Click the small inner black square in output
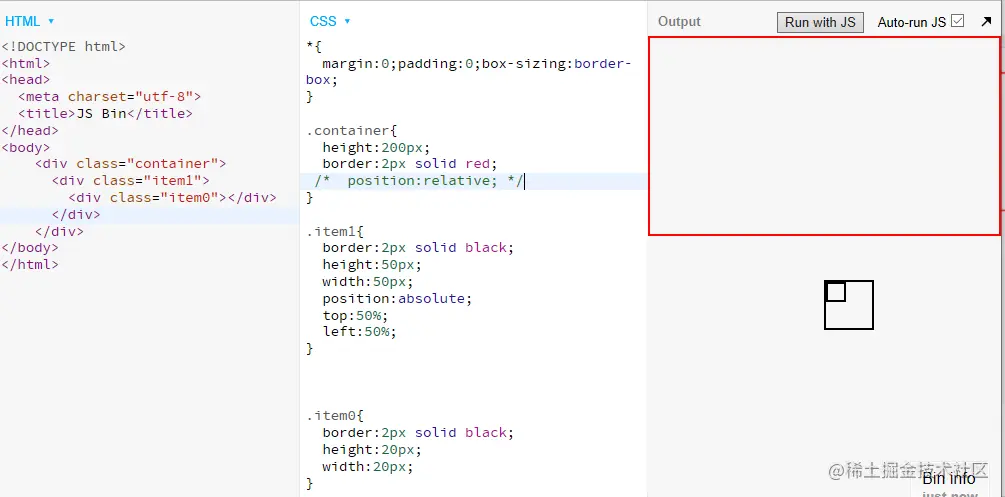The height and width of the screenshot is (497, 1005). (835, 291)
